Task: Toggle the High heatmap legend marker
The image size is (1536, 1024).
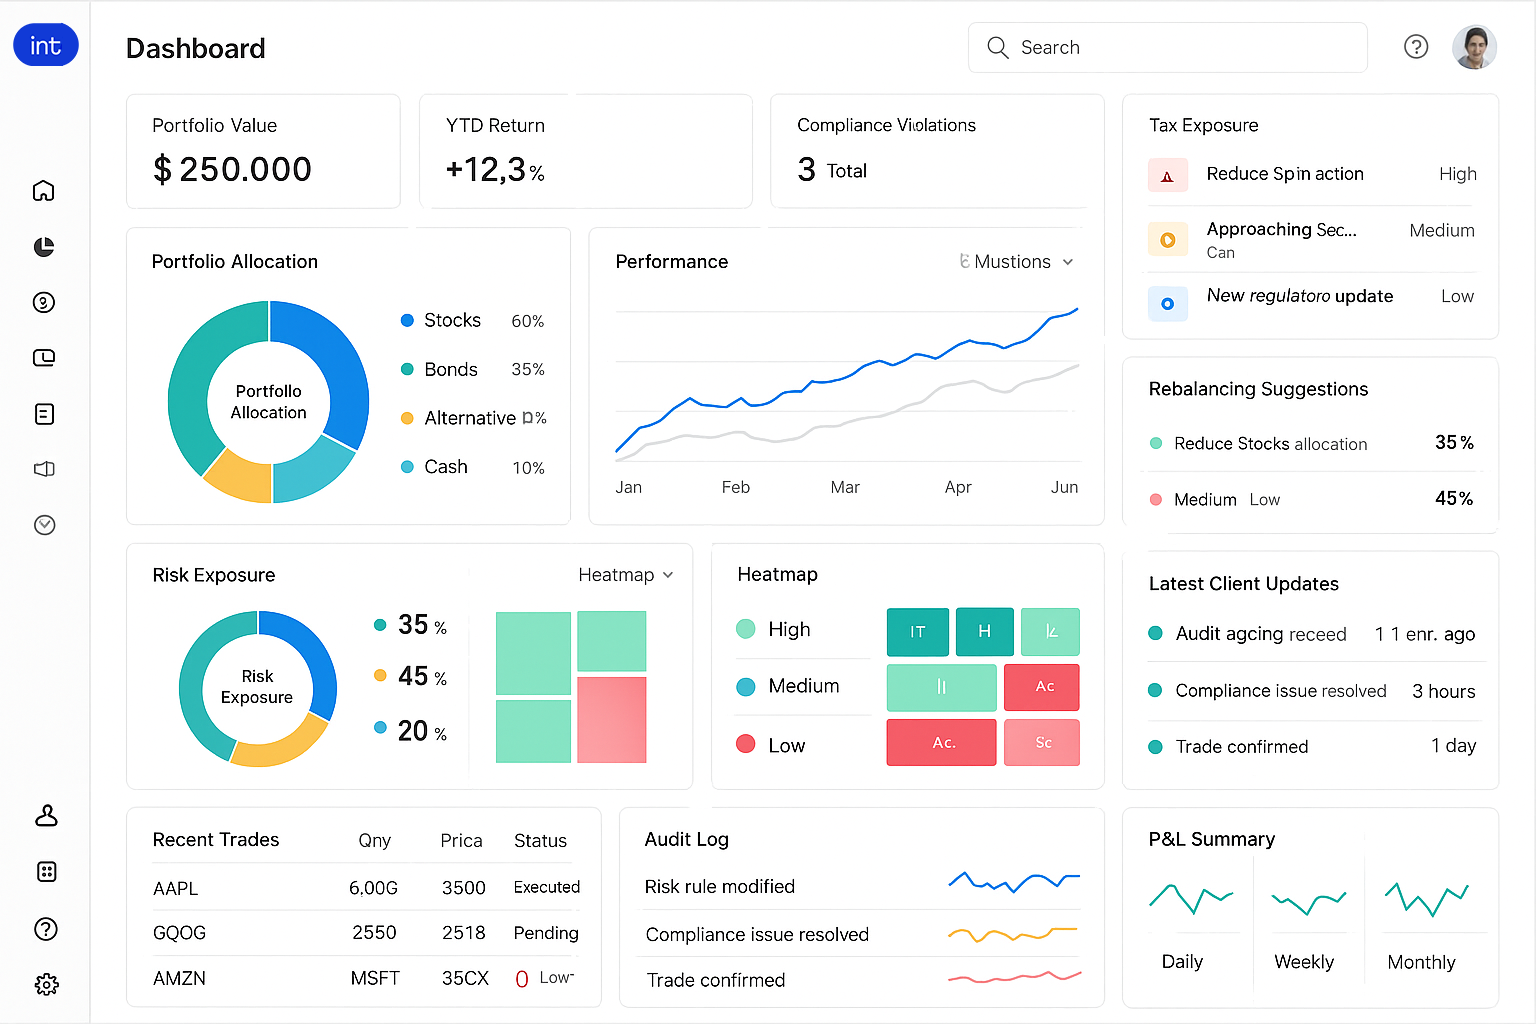Action: tap(746, 629)
